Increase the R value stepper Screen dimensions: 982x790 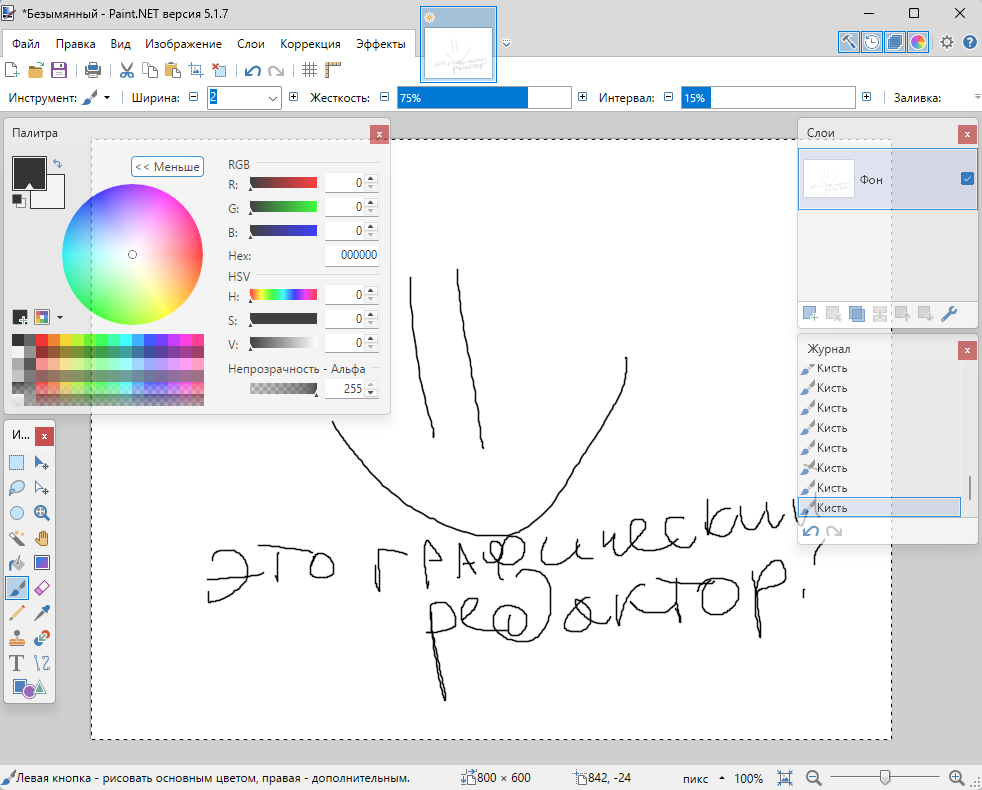tap(371, 179)
